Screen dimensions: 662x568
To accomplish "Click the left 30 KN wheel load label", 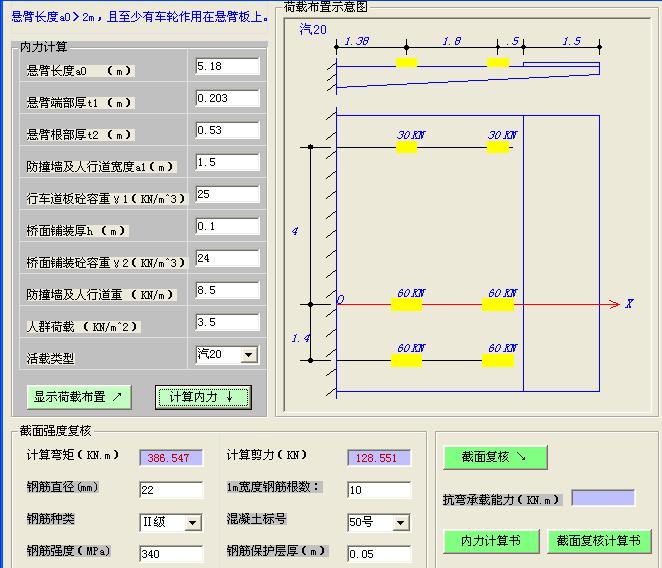I will (411, 135).
